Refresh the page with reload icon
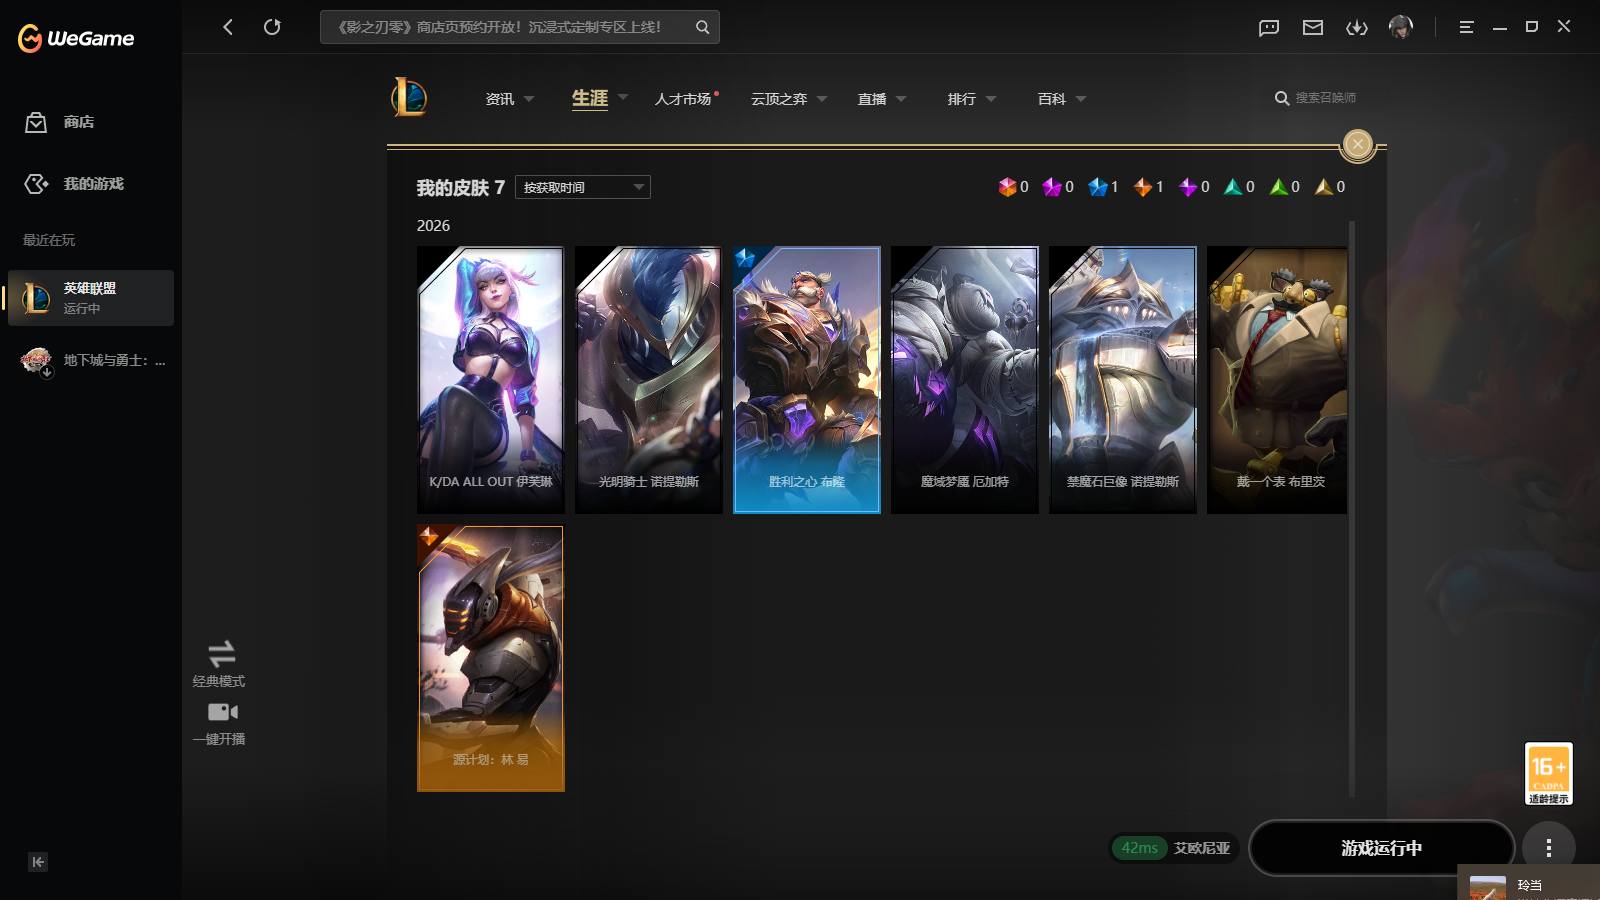The height and width of the screenshot is (900, 1600). [x=272, y=27]
